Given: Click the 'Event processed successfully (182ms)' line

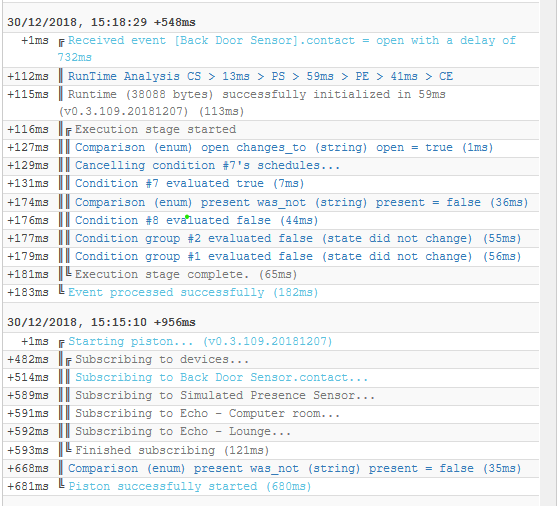Looking at the screenshot, I should pos(193,292).
